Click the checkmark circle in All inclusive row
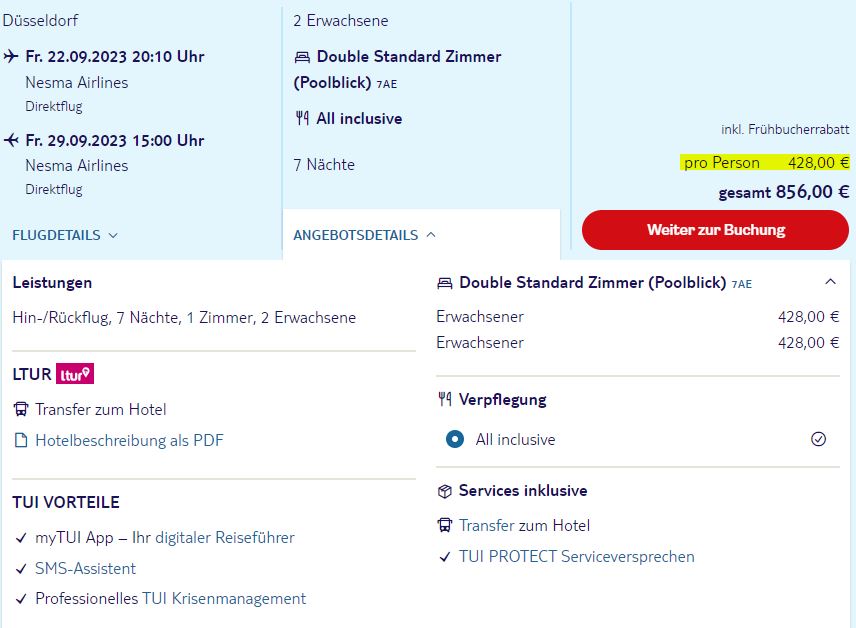856x628 pixels. [818, 439]
